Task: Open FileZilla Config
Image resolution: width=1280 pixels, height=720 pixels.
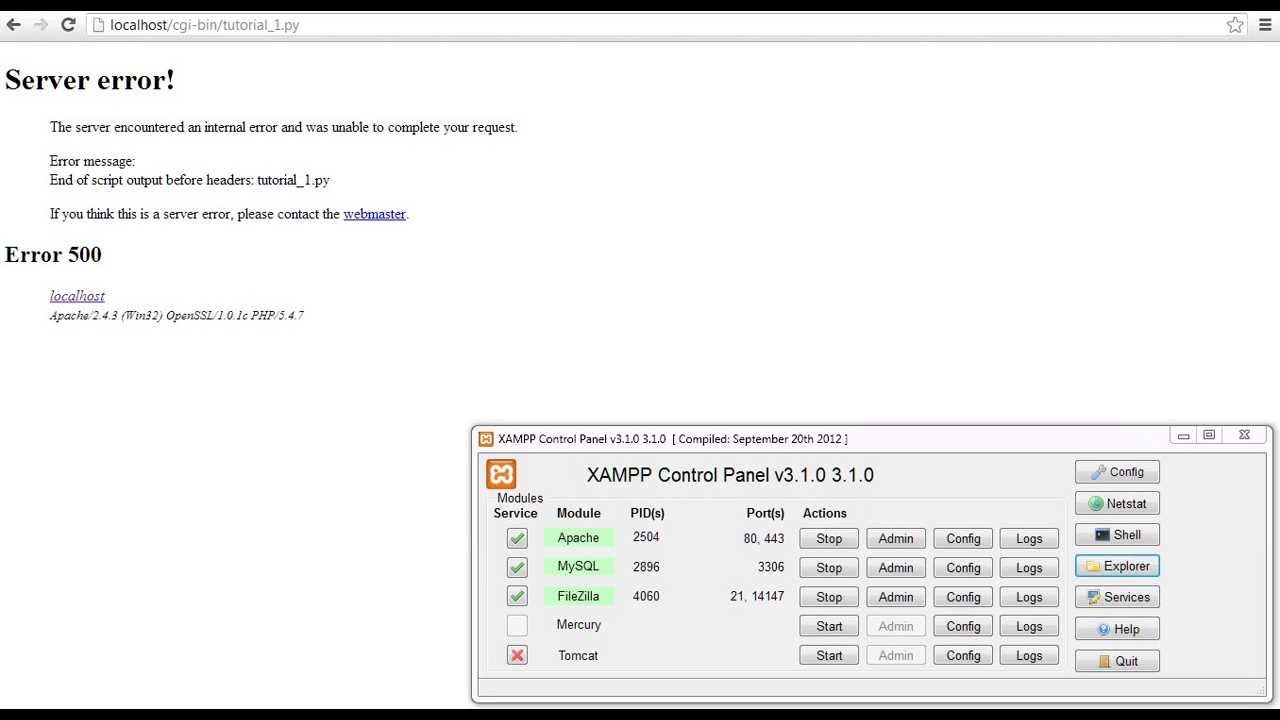Action: point(963,597)
